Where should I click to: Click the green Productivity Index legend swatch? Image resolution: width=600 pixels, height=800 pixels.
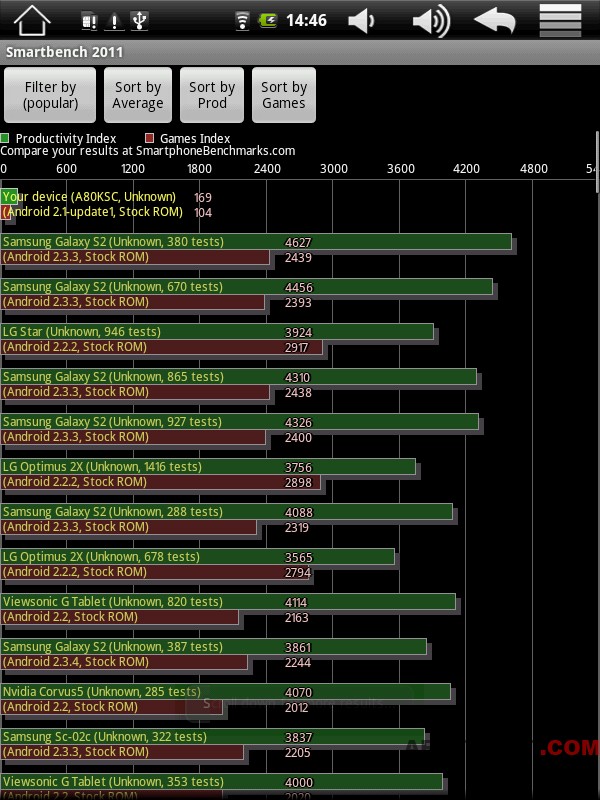(5, 138)
